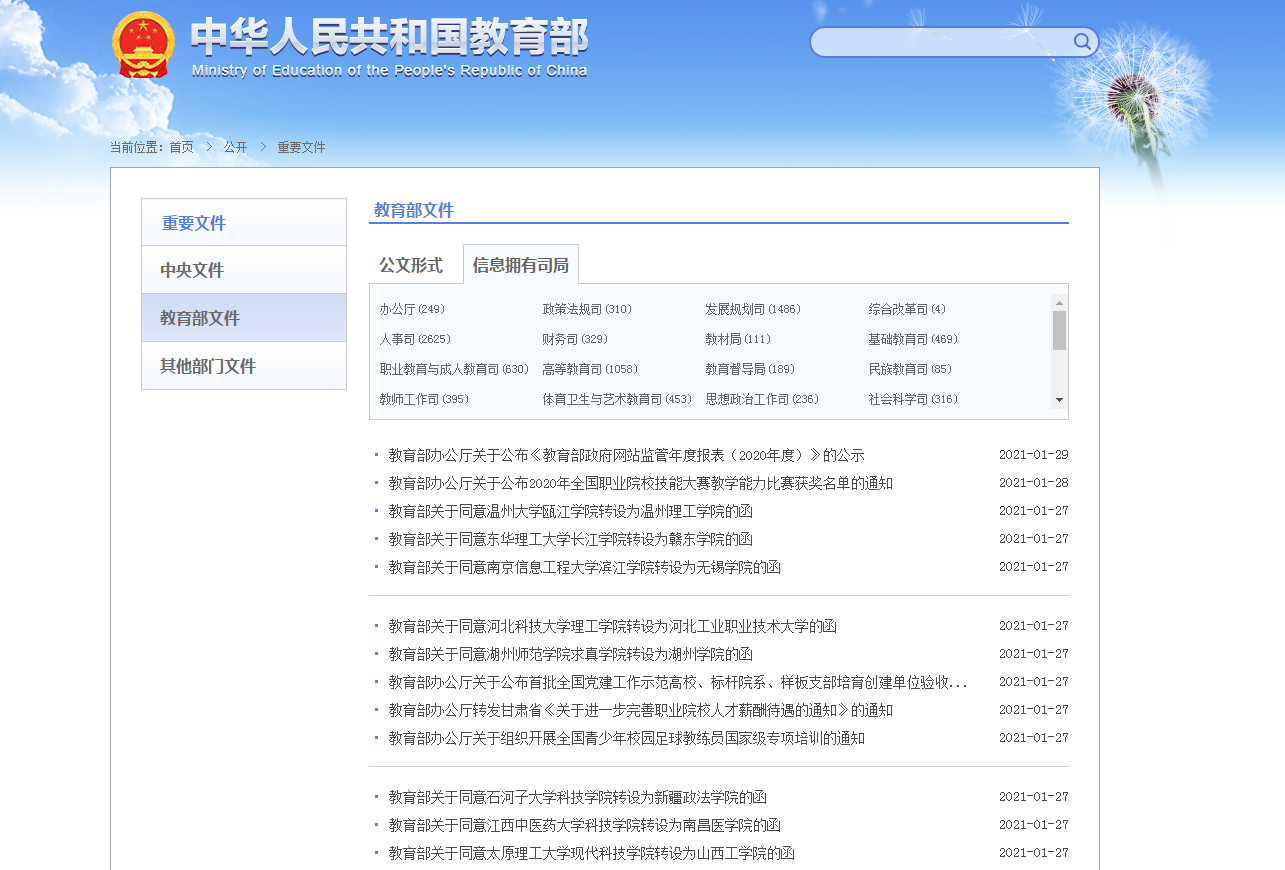Image resolution: width=1285 pixels, height=870 pixels.
Task: Click the search magnifier icon
Action: (x=1082, y=41)
